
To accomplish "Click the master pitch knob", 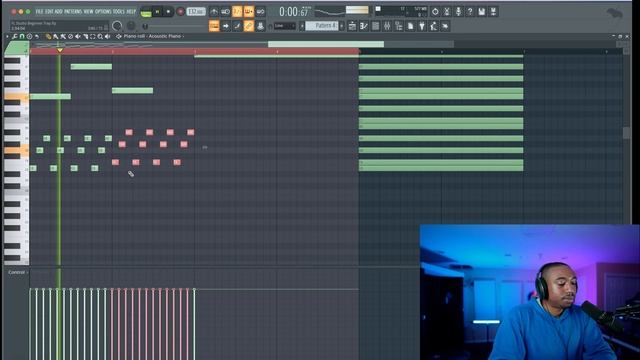I will 131,26.
